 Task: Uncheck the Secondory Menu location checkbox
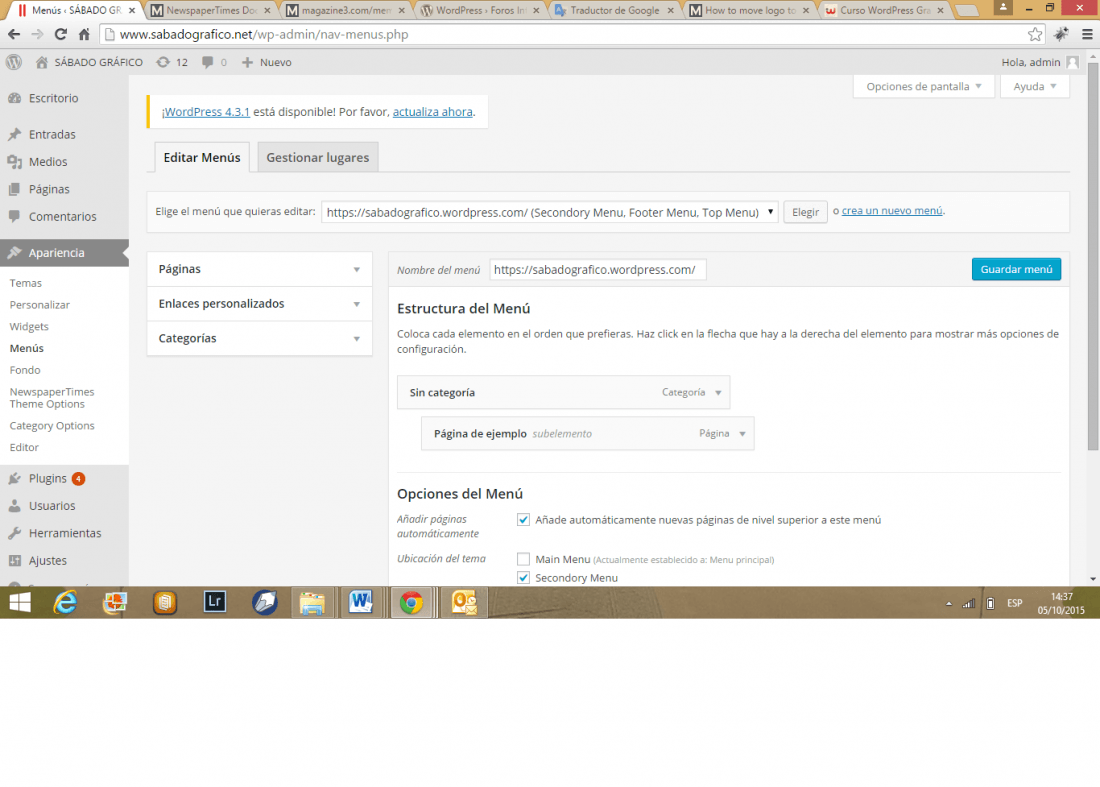pos(523,578)
